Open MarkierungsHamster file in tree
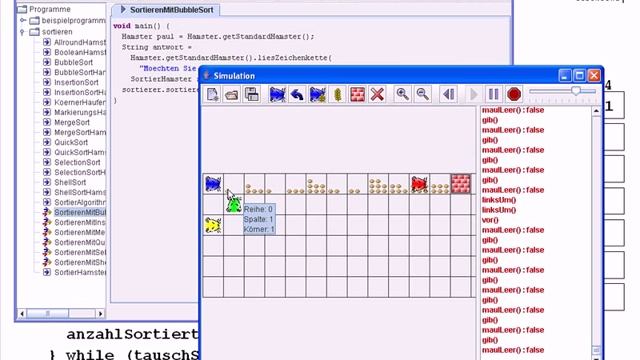This screenshot has width=640, height=360. [x=74, y=112]
